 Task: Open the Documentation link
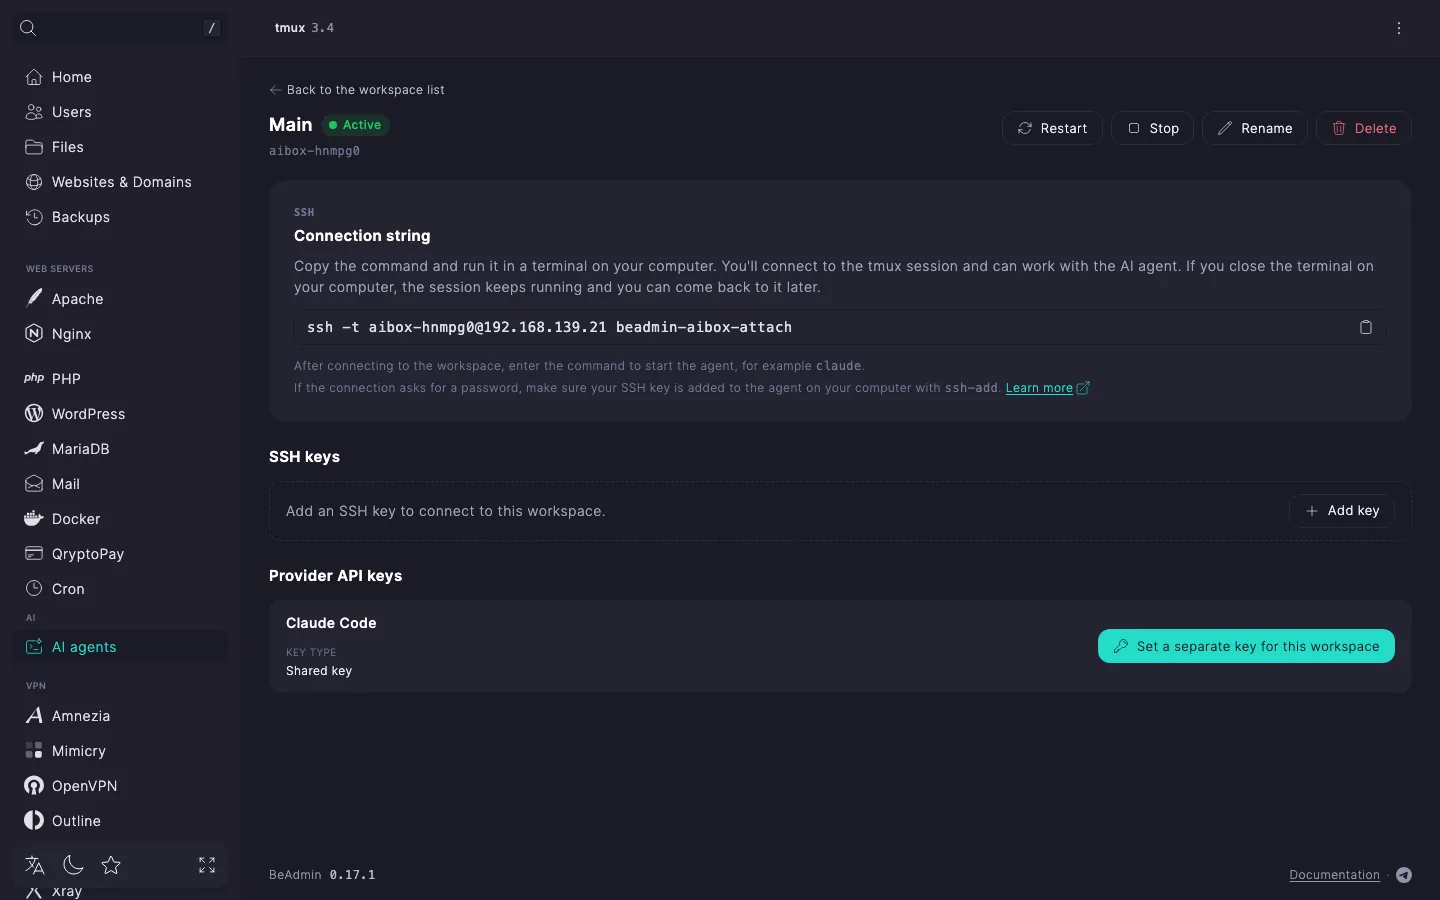point(1334,875)
